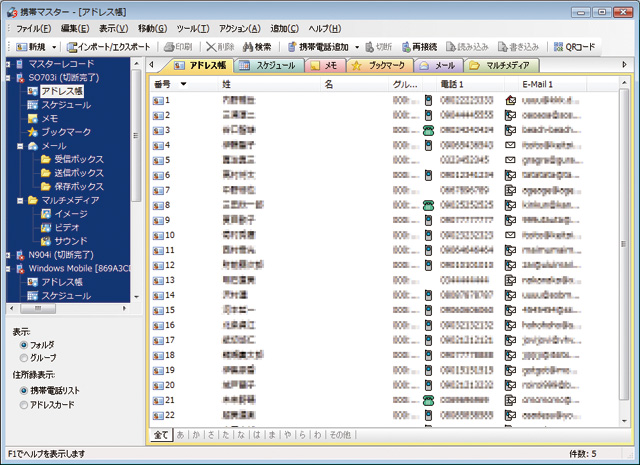The height and width of the screenshot is (465, 640).
Task: Switch to the スケジュール tab
Action: [268, 65]
